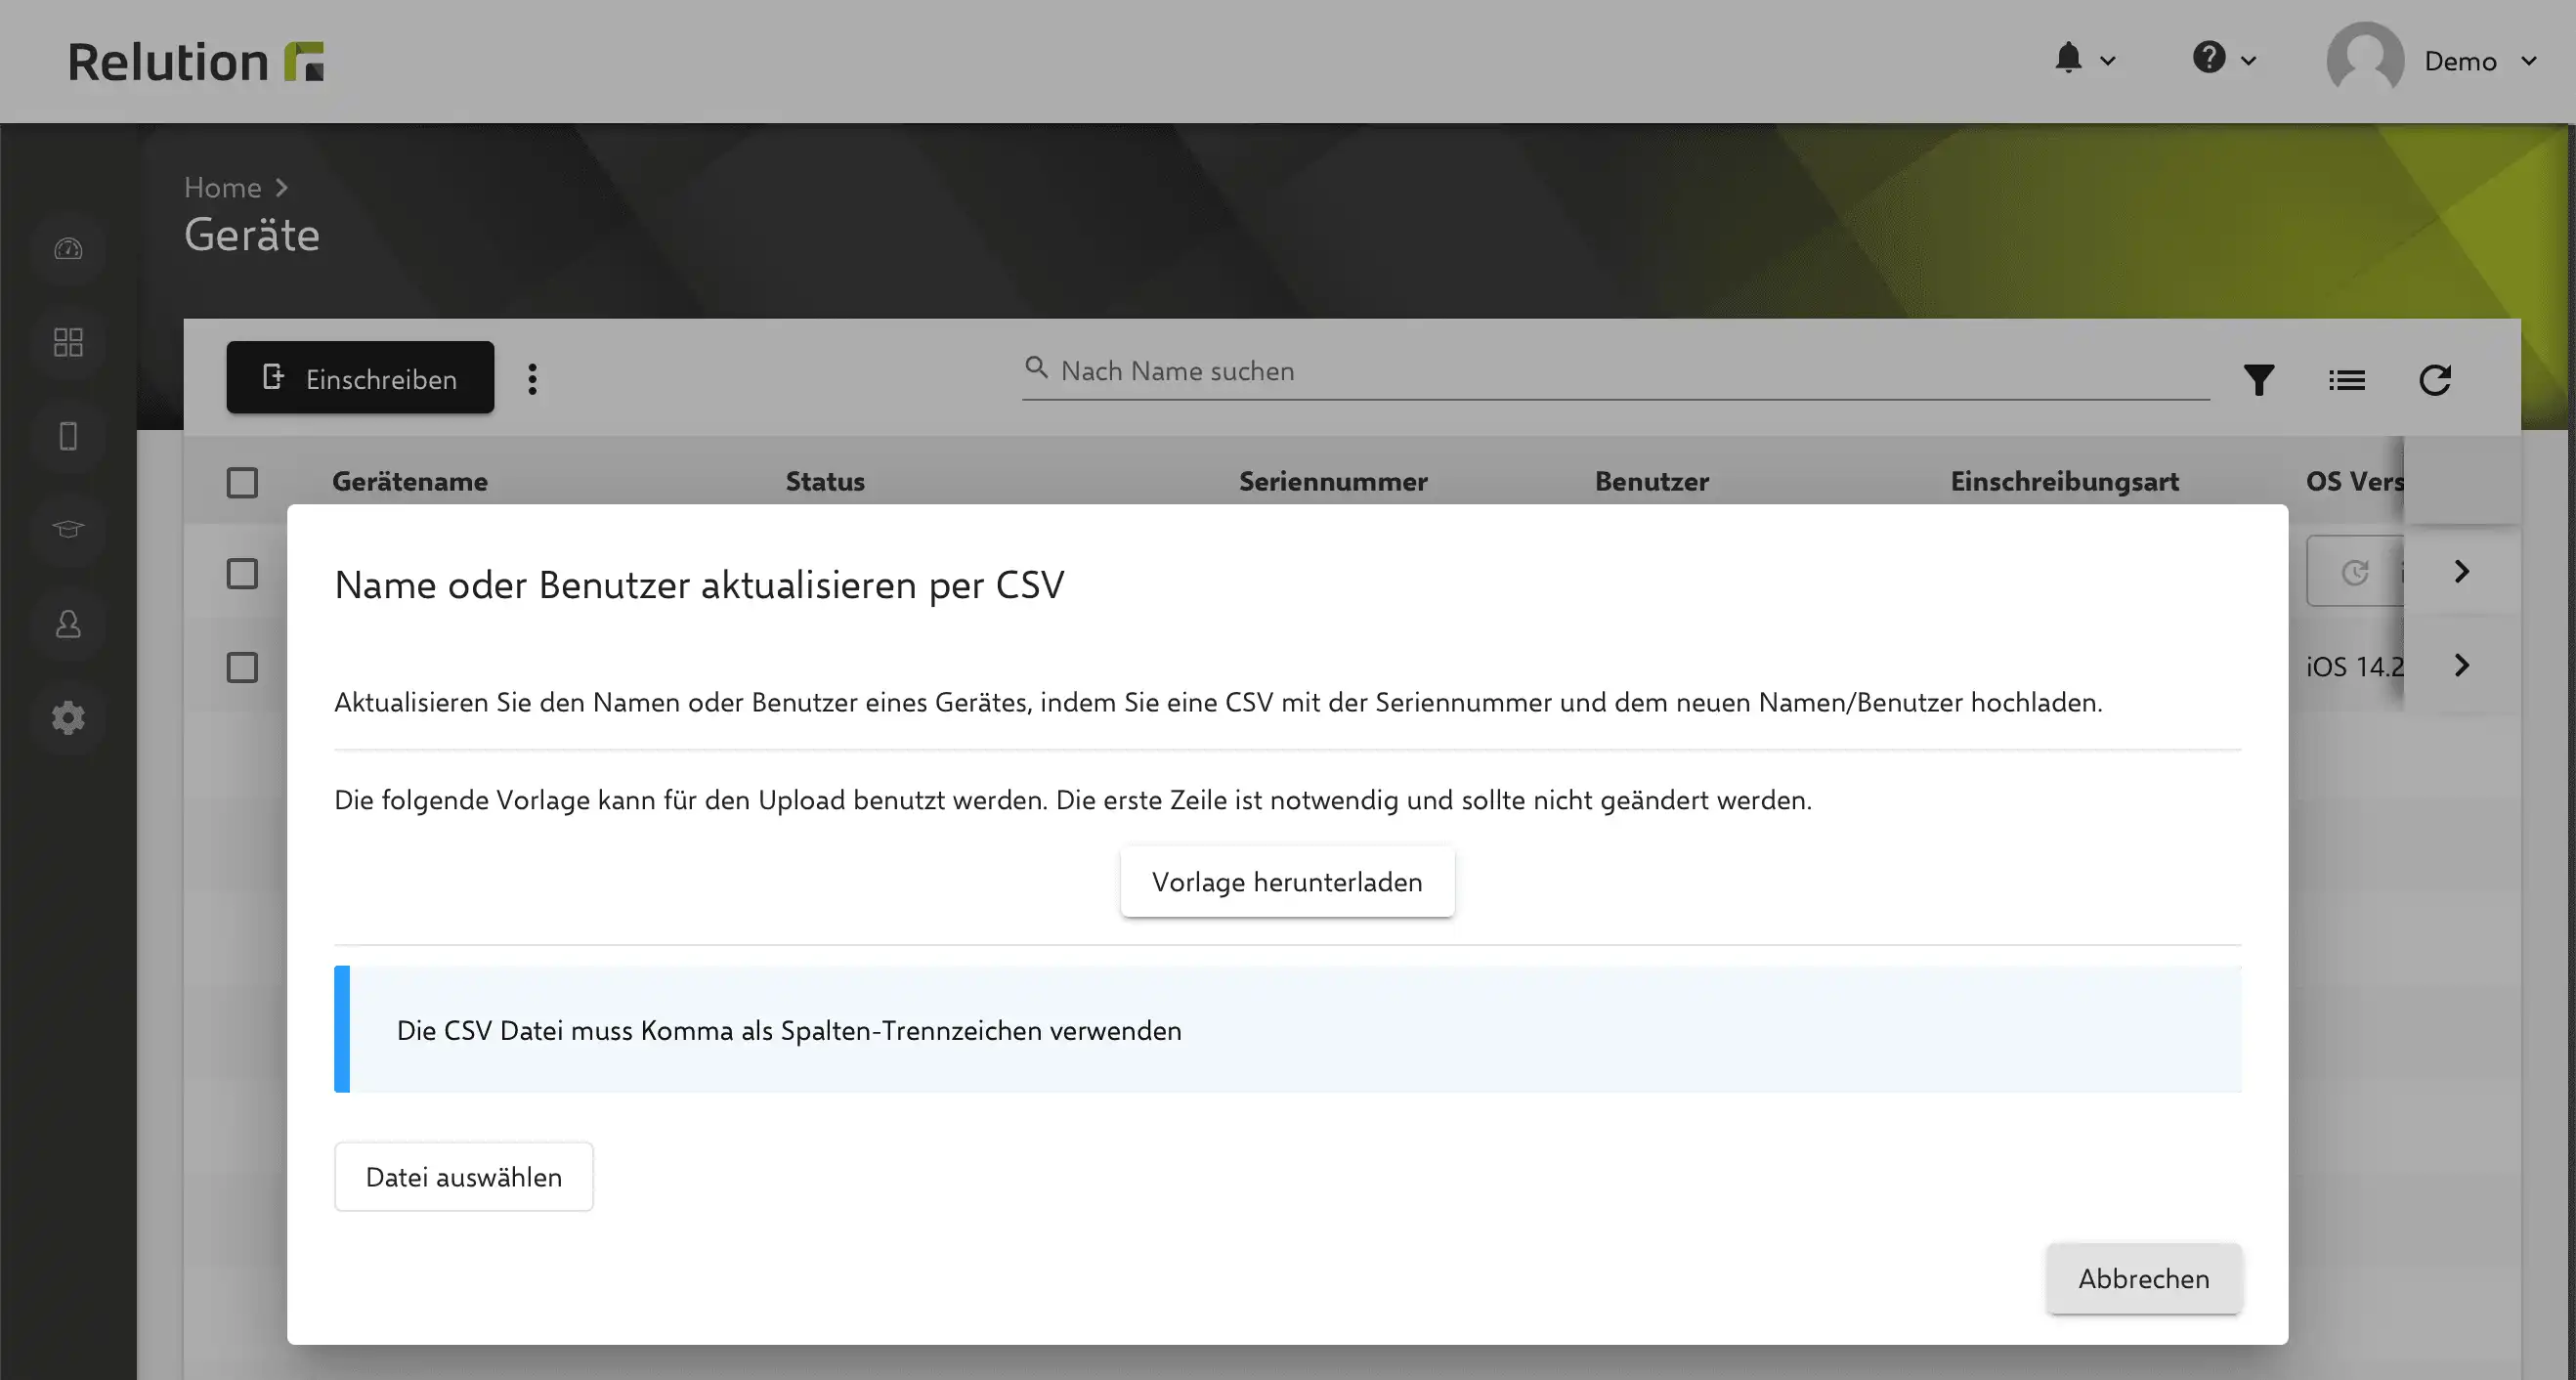Screen dimensions: 2576x1380
Task: Click the Relution logo
Action: [x=196, y=61]
